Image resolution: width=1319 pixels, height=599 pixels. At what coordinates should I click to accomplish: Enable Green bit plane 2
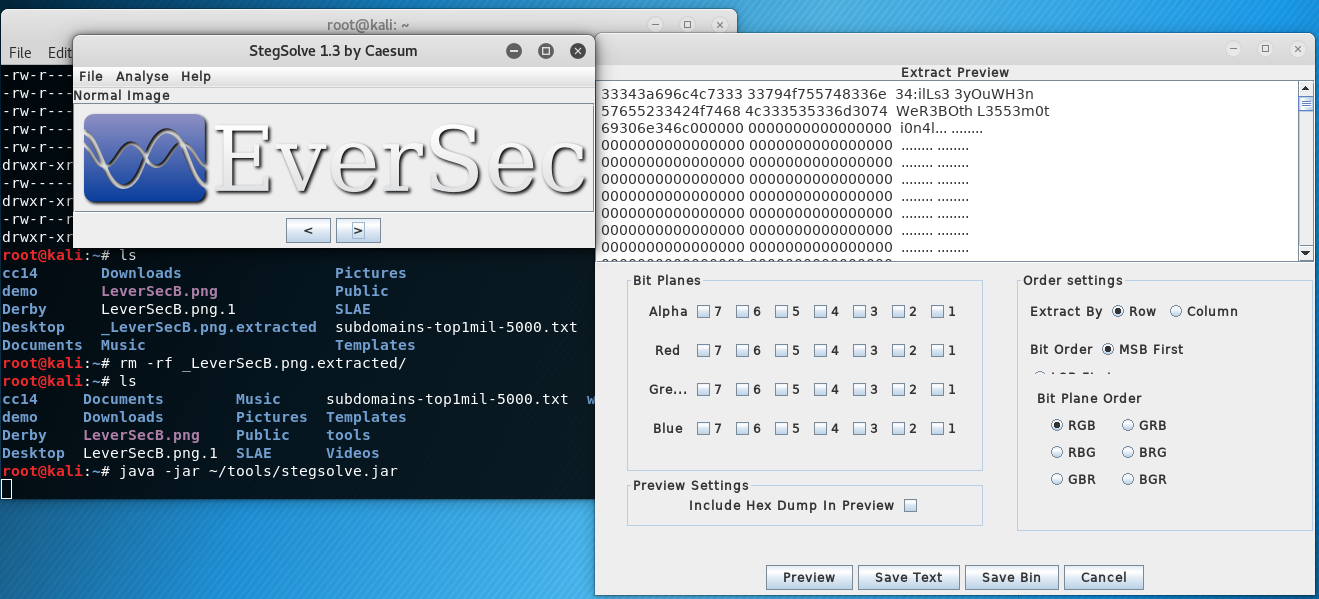point(899,389)
